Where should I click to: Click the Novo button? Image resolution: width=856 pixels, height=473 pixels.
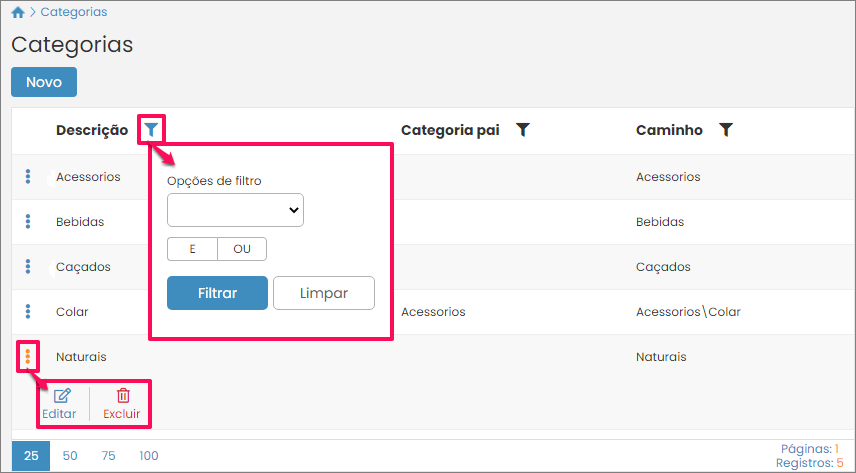click(44, 82)
